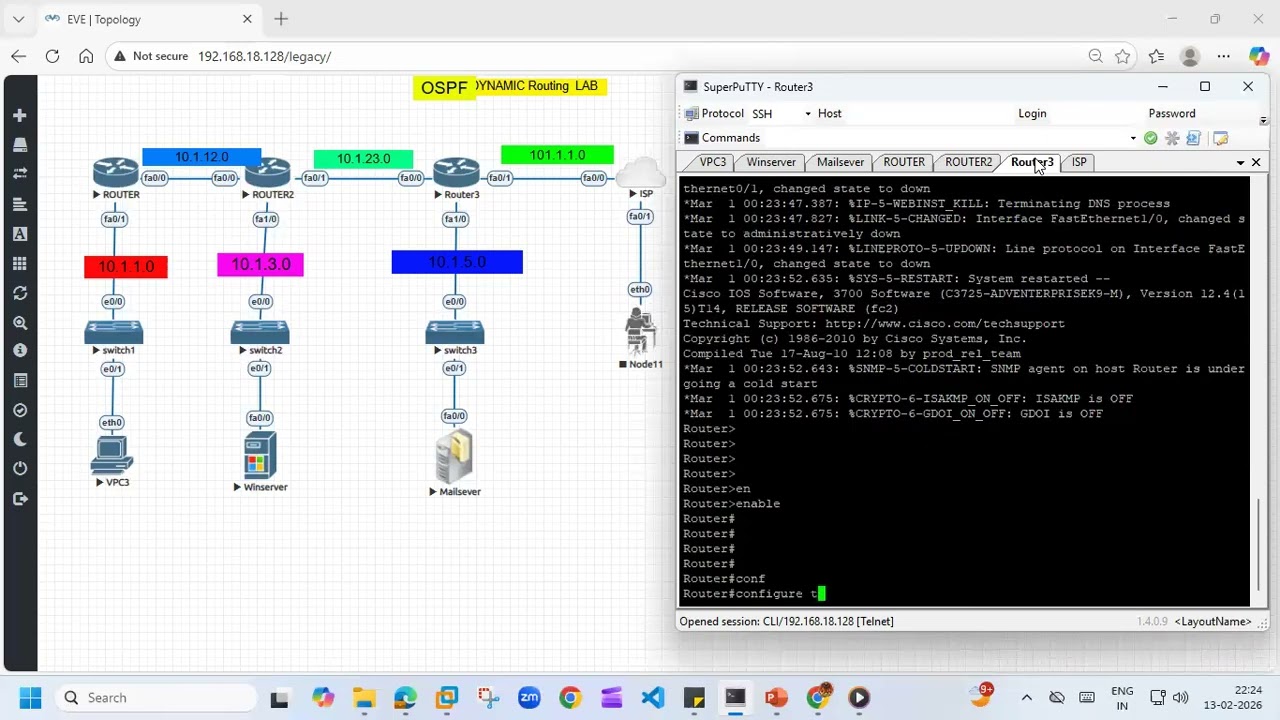Toggle night mode moon icon in sidebar
The width and height of the screenshot is (1280, 720).
(19, 440)
